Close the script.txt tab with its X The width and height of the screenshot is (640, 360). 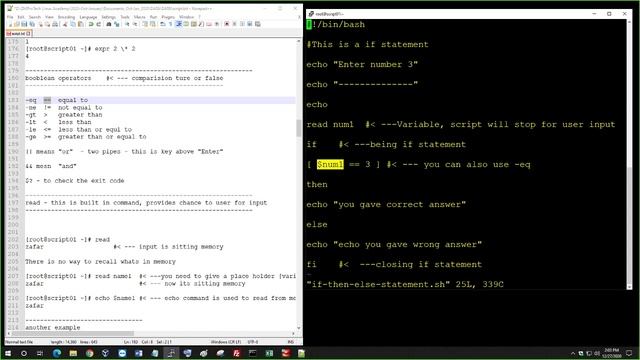click(x=29, y=33)
